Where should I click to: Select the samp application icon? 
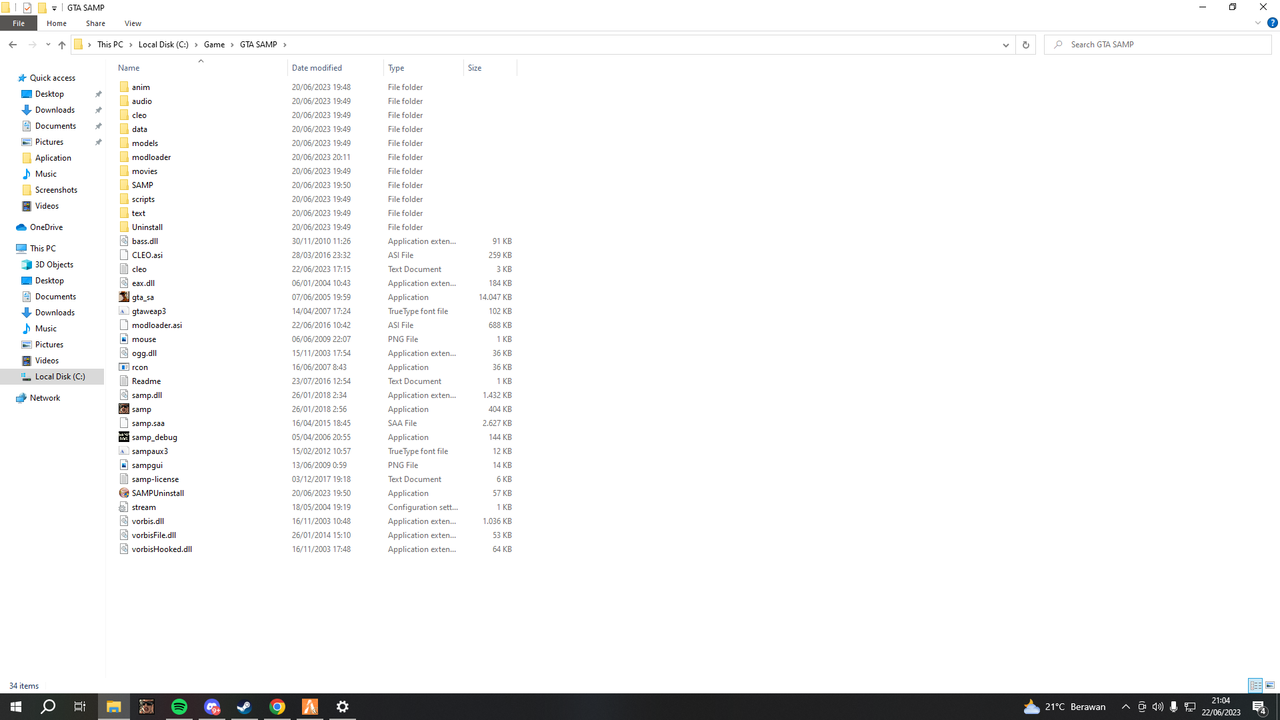124,409
